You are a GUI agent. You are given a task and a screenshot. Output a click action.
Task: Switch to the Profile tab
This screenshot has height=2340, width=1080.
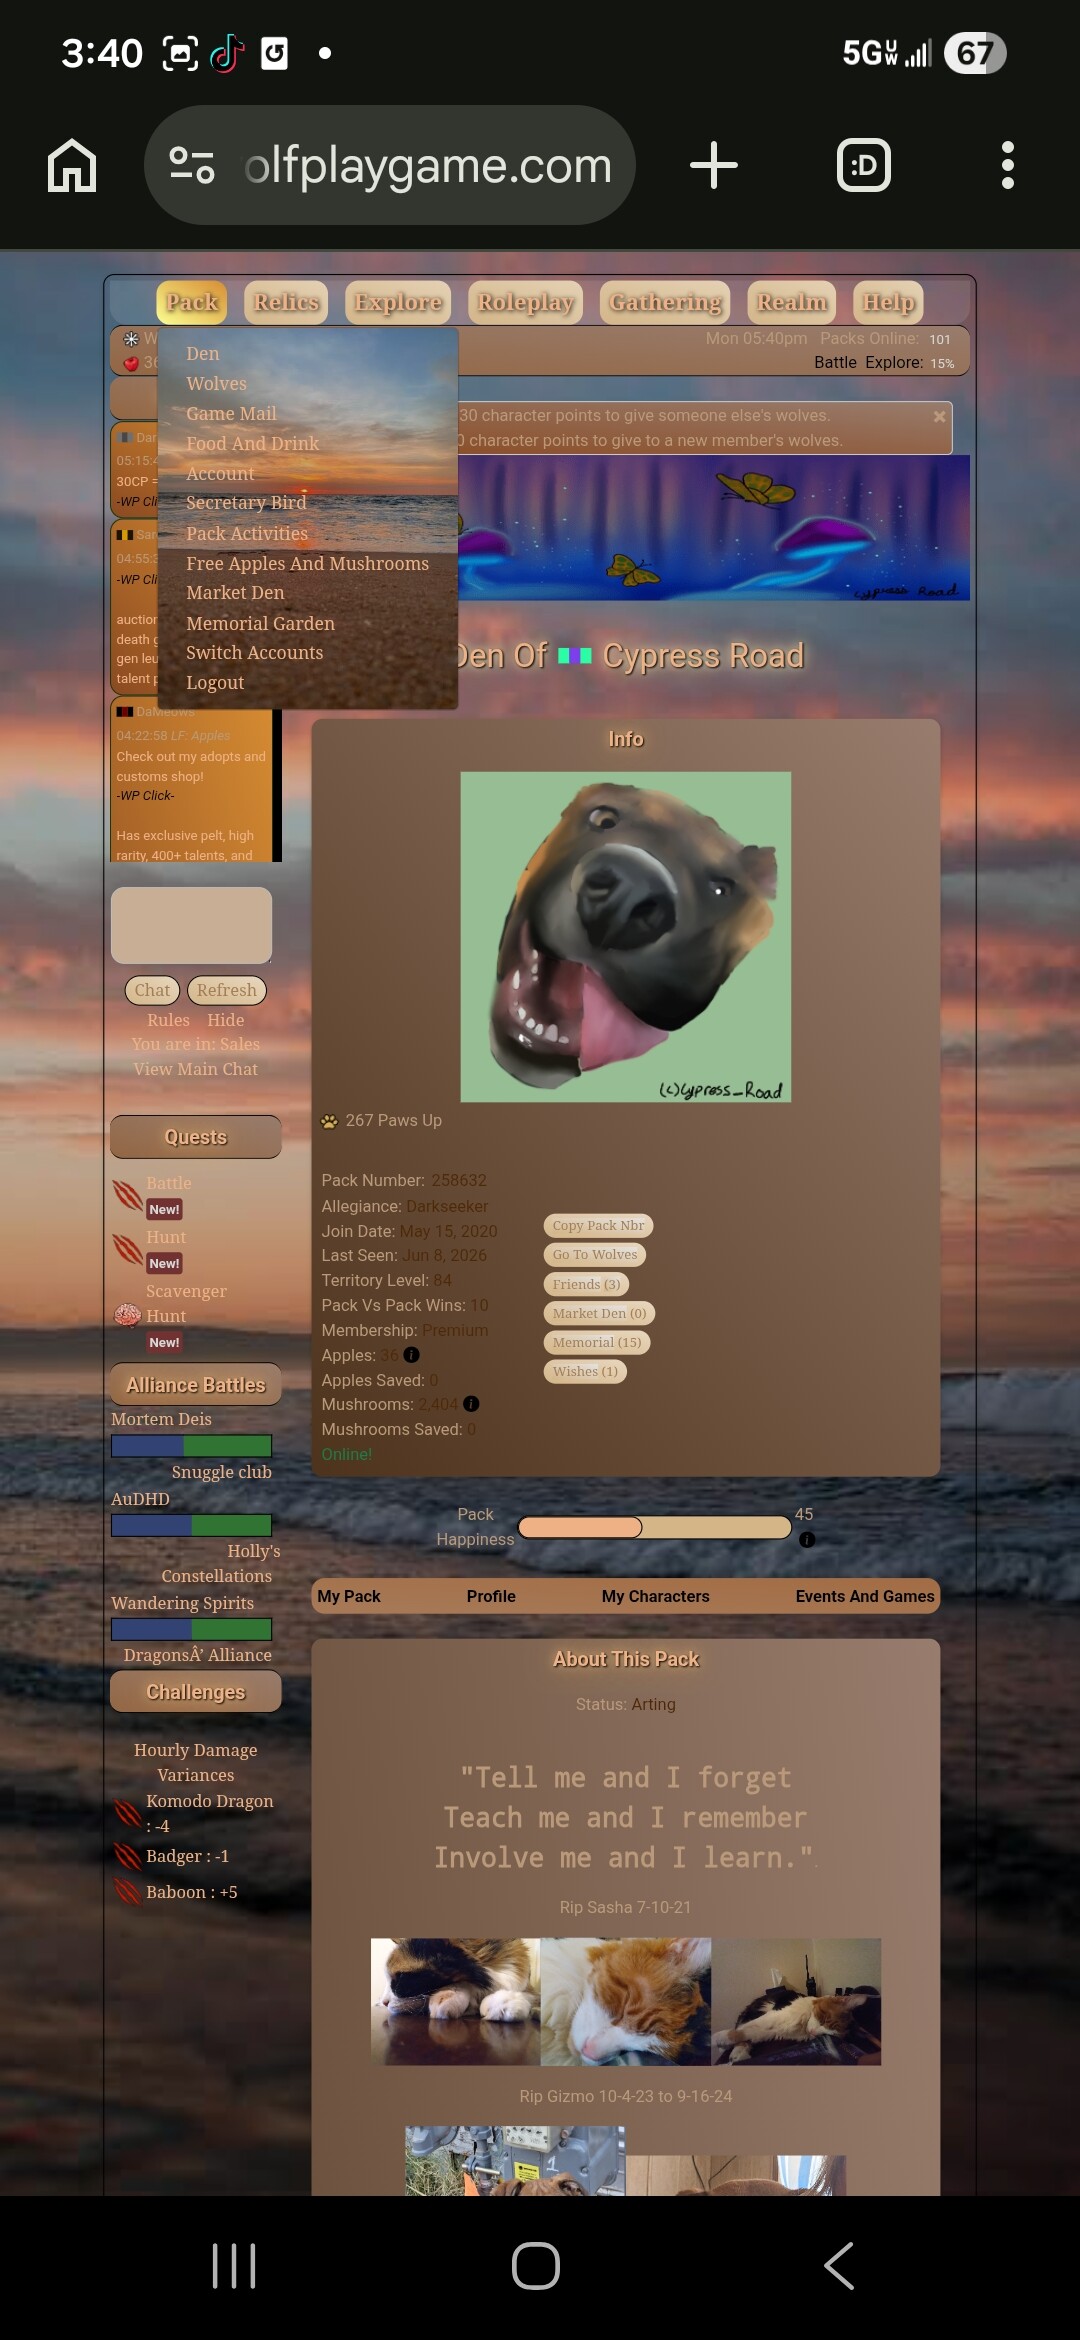(491, 1597)
